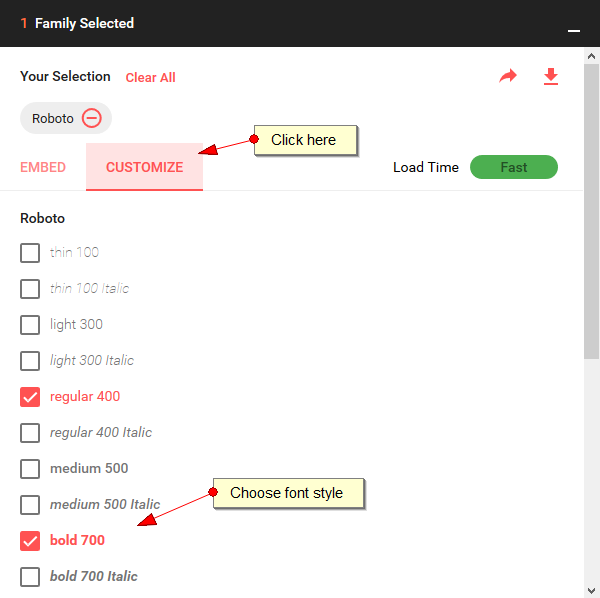600x598 pixels.
Task: Uncheck the regular 400 style
Action: pos(30,397)
